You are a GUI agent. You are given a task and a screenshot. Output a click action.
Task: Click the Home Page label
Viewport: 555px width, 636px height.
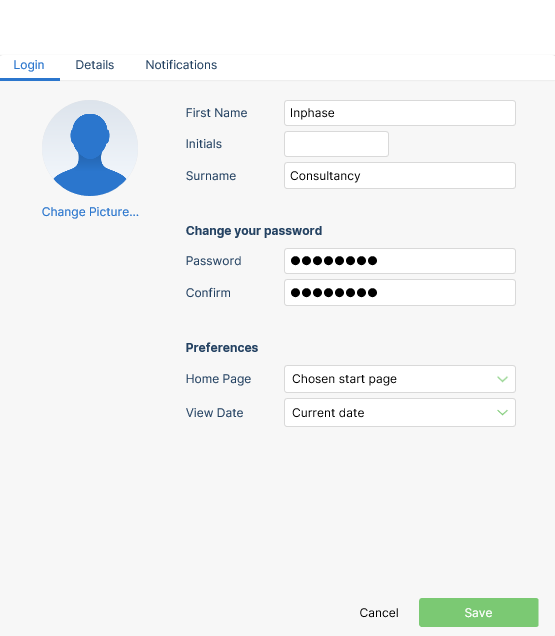[x=218, y=379]
